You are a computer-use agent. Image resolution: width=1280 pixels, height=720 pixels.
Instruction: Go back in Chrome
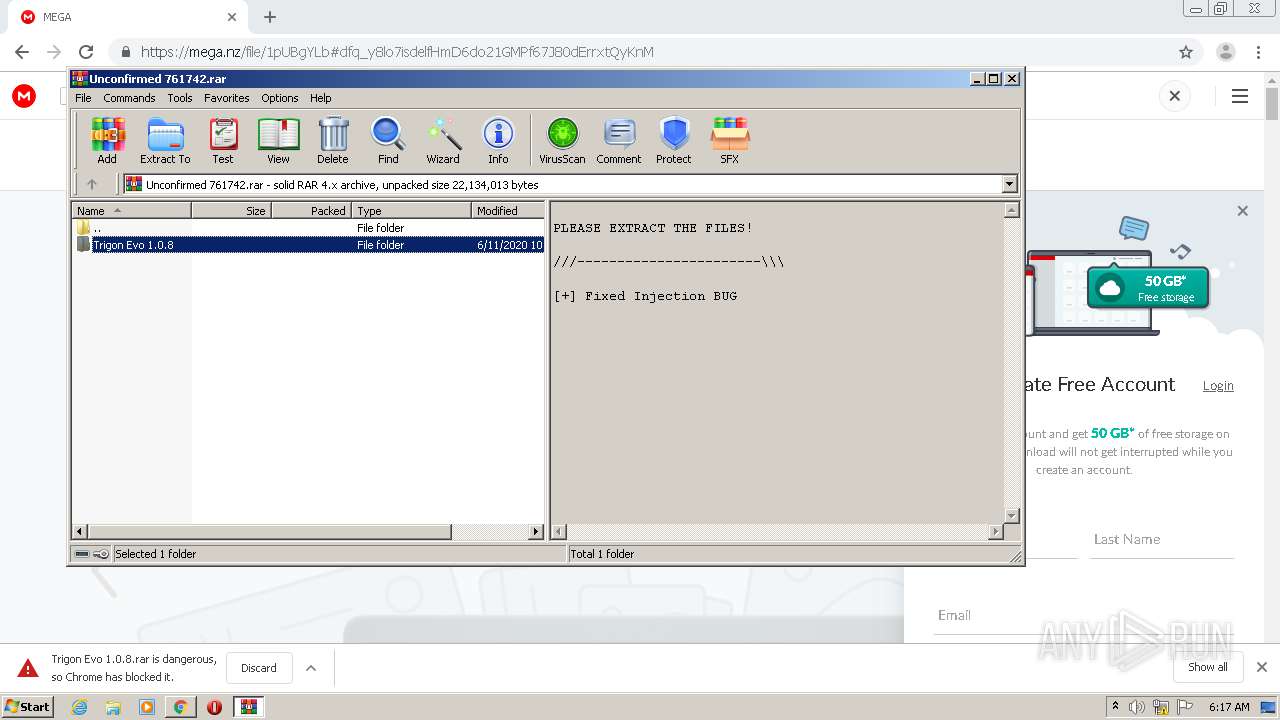point(22,52)
